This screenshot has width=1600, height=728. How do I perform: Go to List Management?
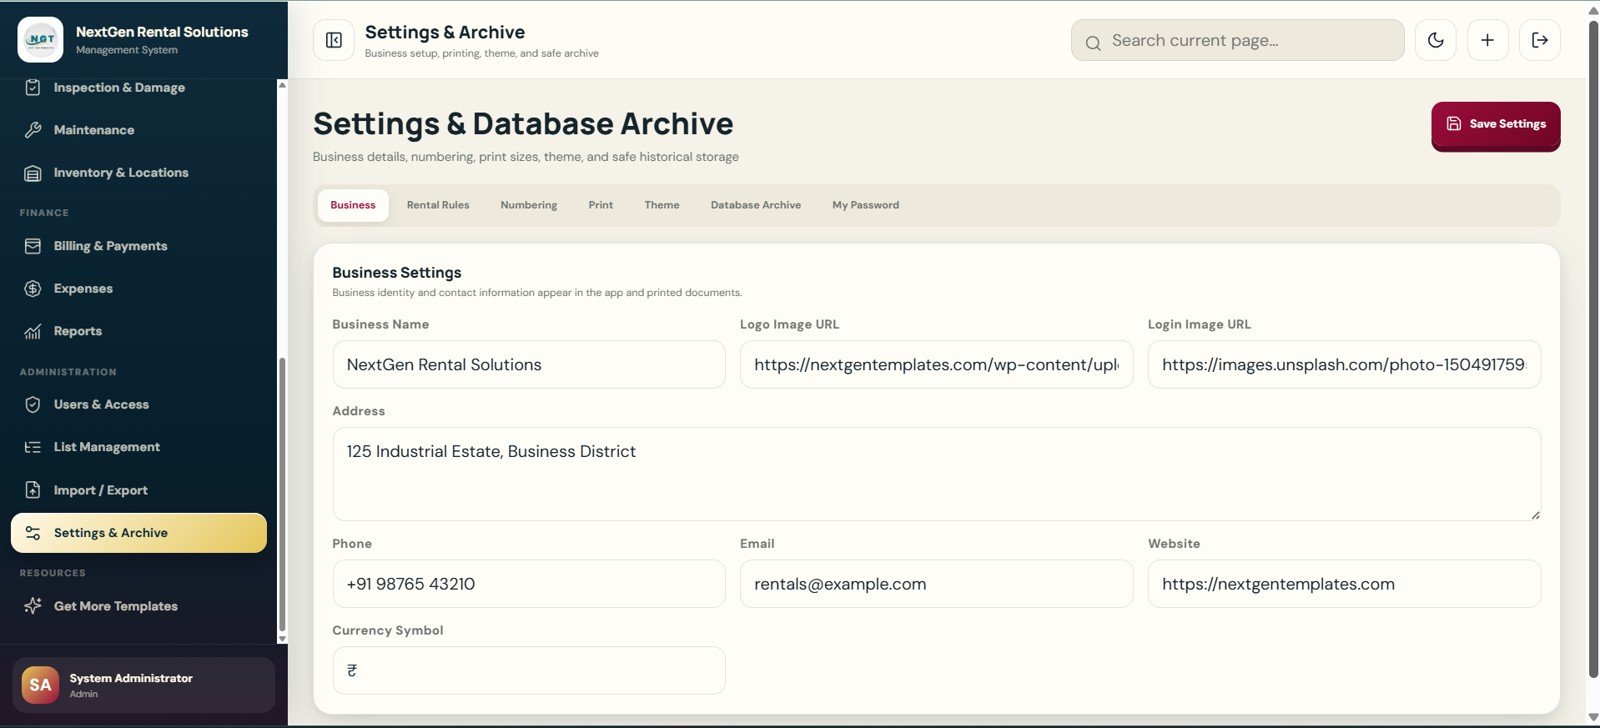point(139,447)
